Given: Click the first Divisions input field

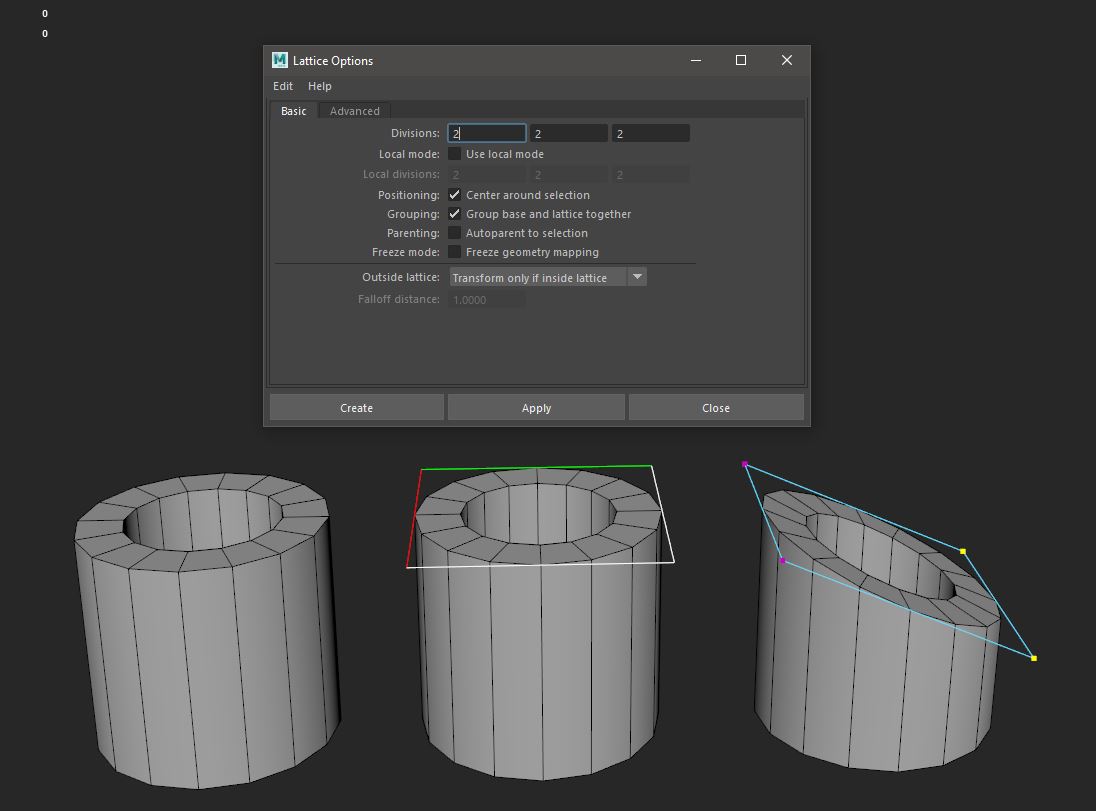Looking at the screenshot, I should pos(486,132).
